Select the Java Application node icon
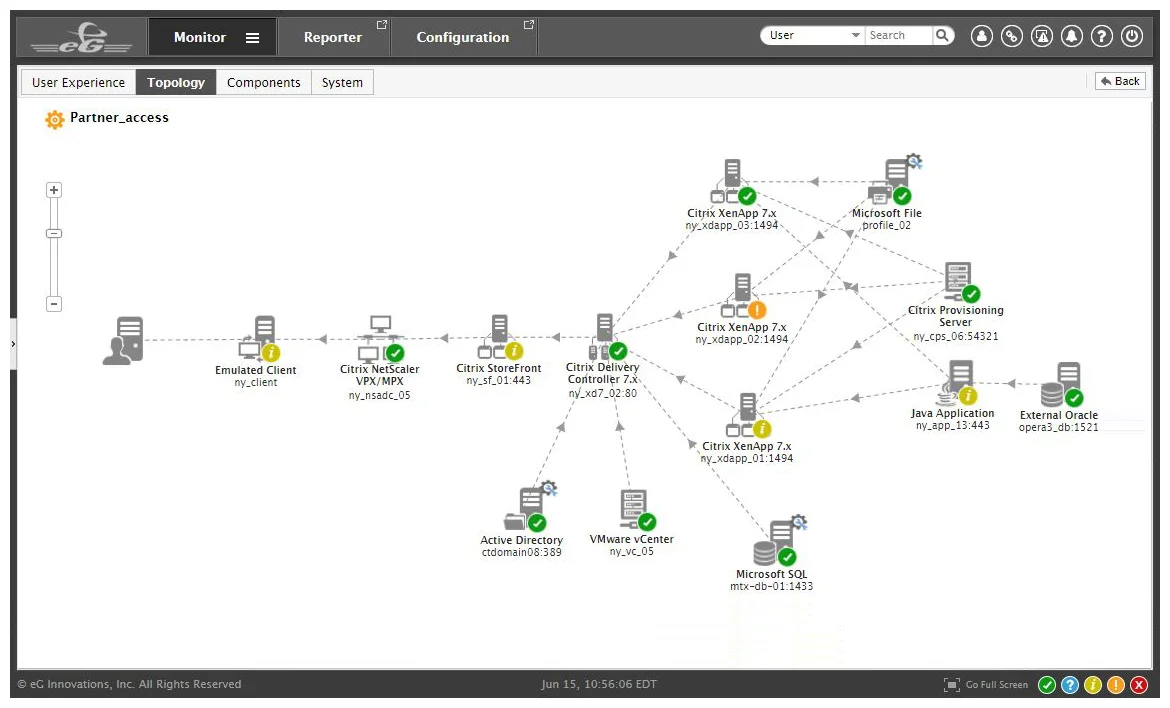This screenshot has width=1170, height=708. [x=957, y=383]
